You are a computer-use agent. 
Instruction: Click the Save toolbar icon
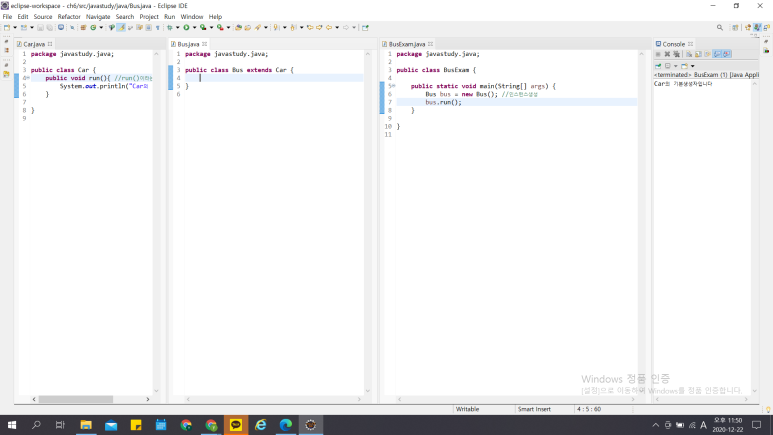coord(40,28)
